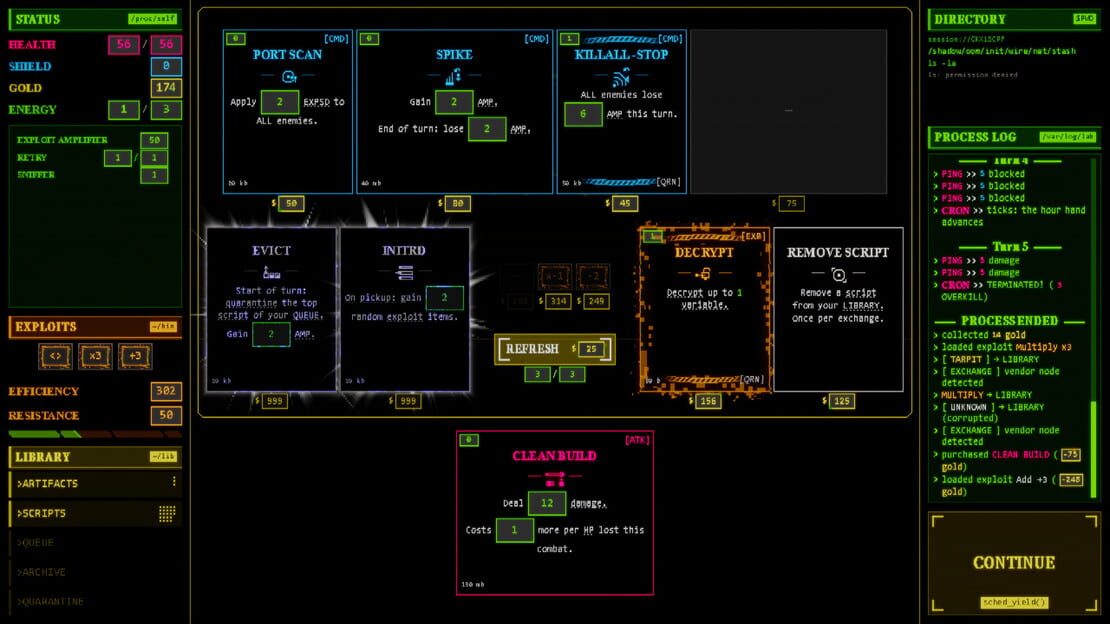Click the gold value 174 in Status

(x=166, y=88)
